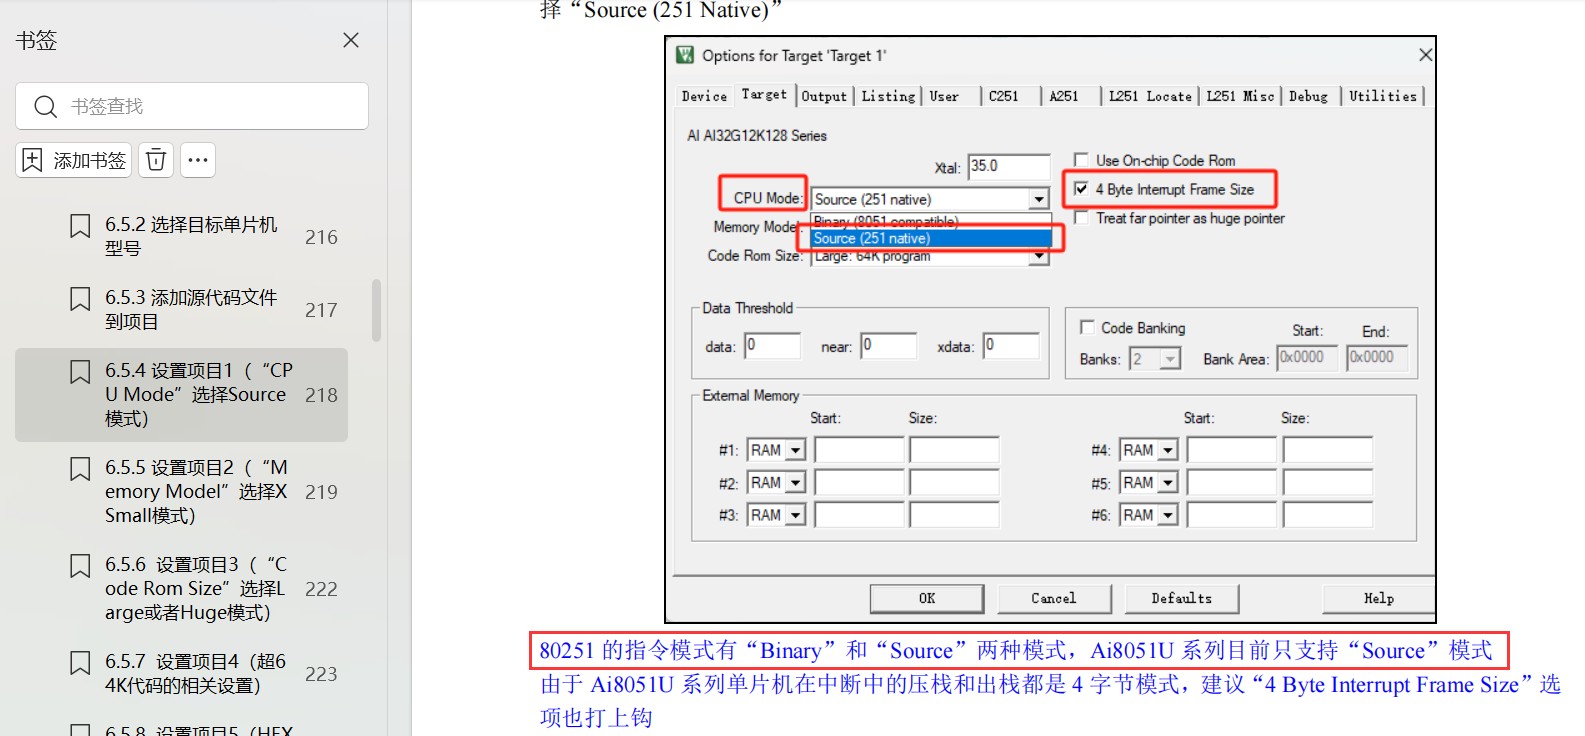Click the #1 memory Start field
This screenshot has height=736, width=1585.
(x=859, y=450)
